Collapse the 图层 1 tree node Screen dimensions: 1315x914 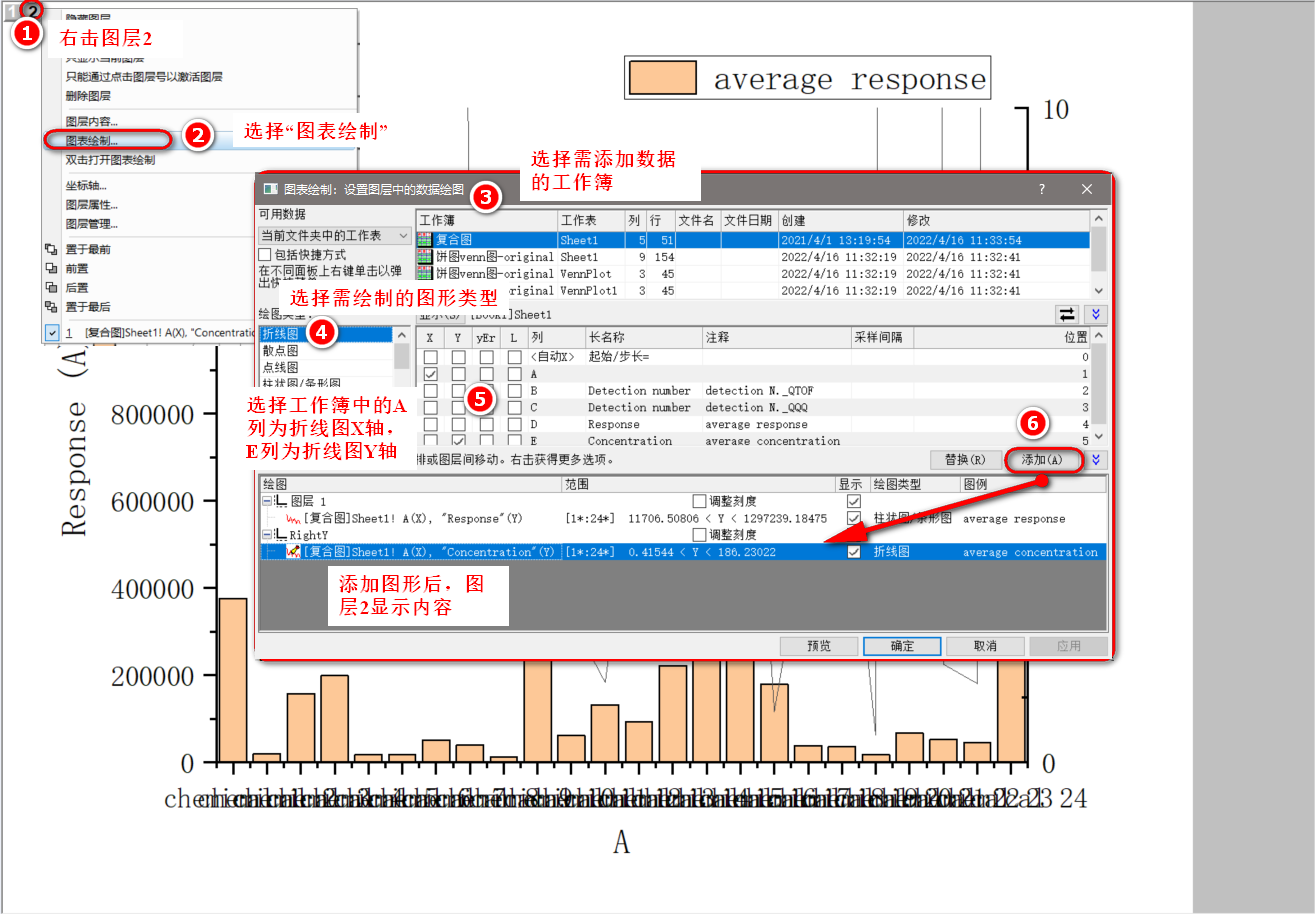(266, 501)
